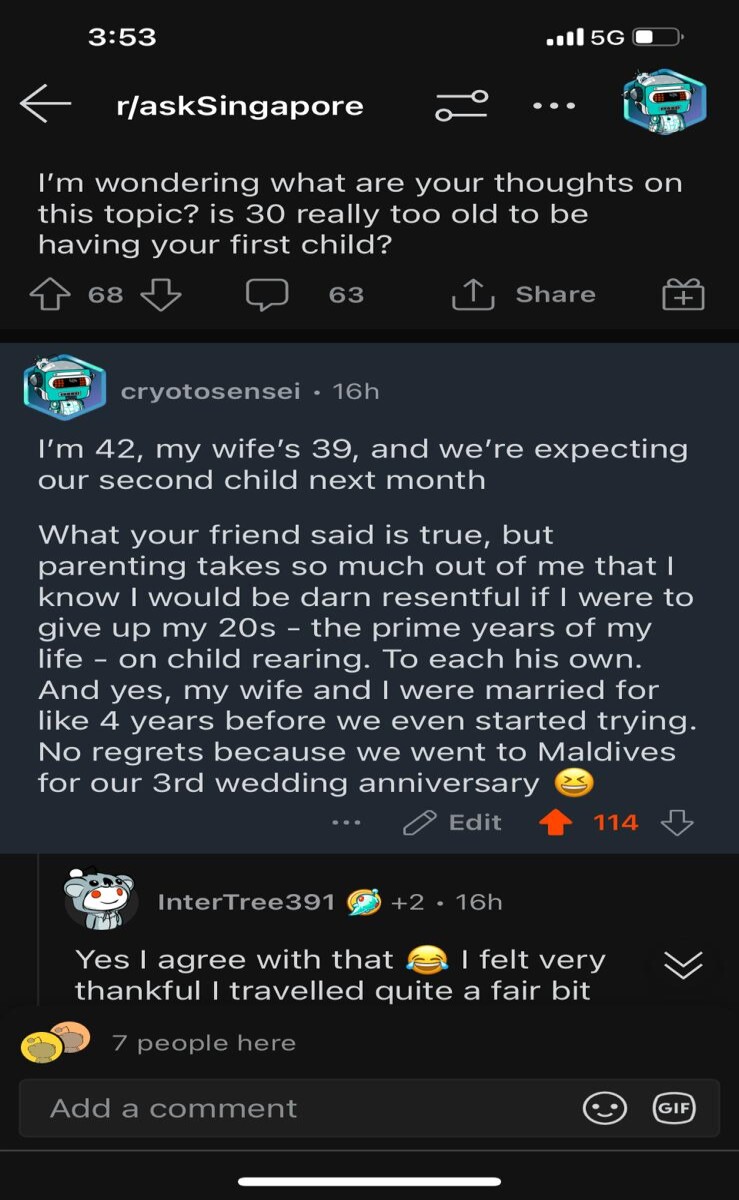Open the emoji picker smiley icon
739x1200 pixels.
click(605, 1108)
